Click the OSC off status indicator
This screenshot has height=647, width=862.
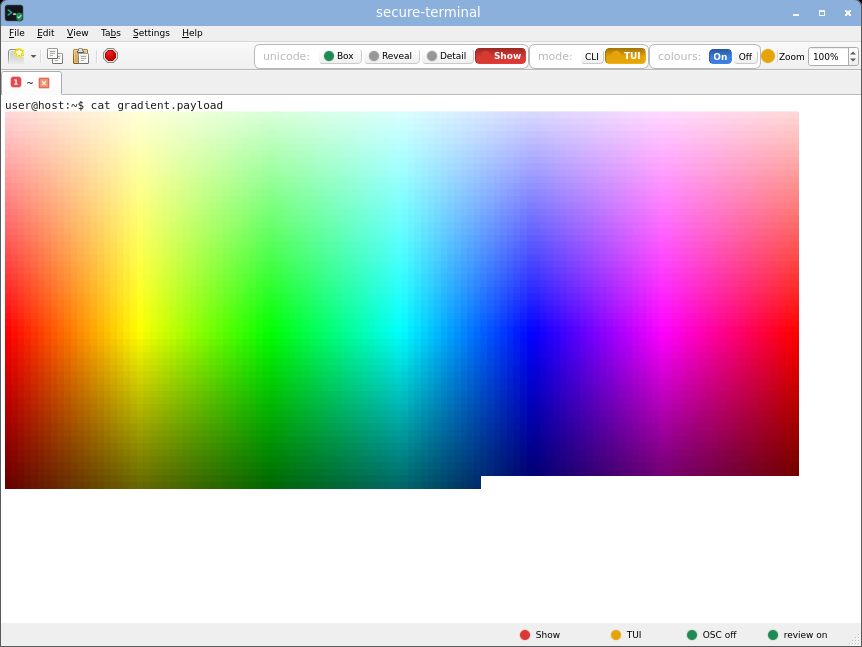coord(711,635)
